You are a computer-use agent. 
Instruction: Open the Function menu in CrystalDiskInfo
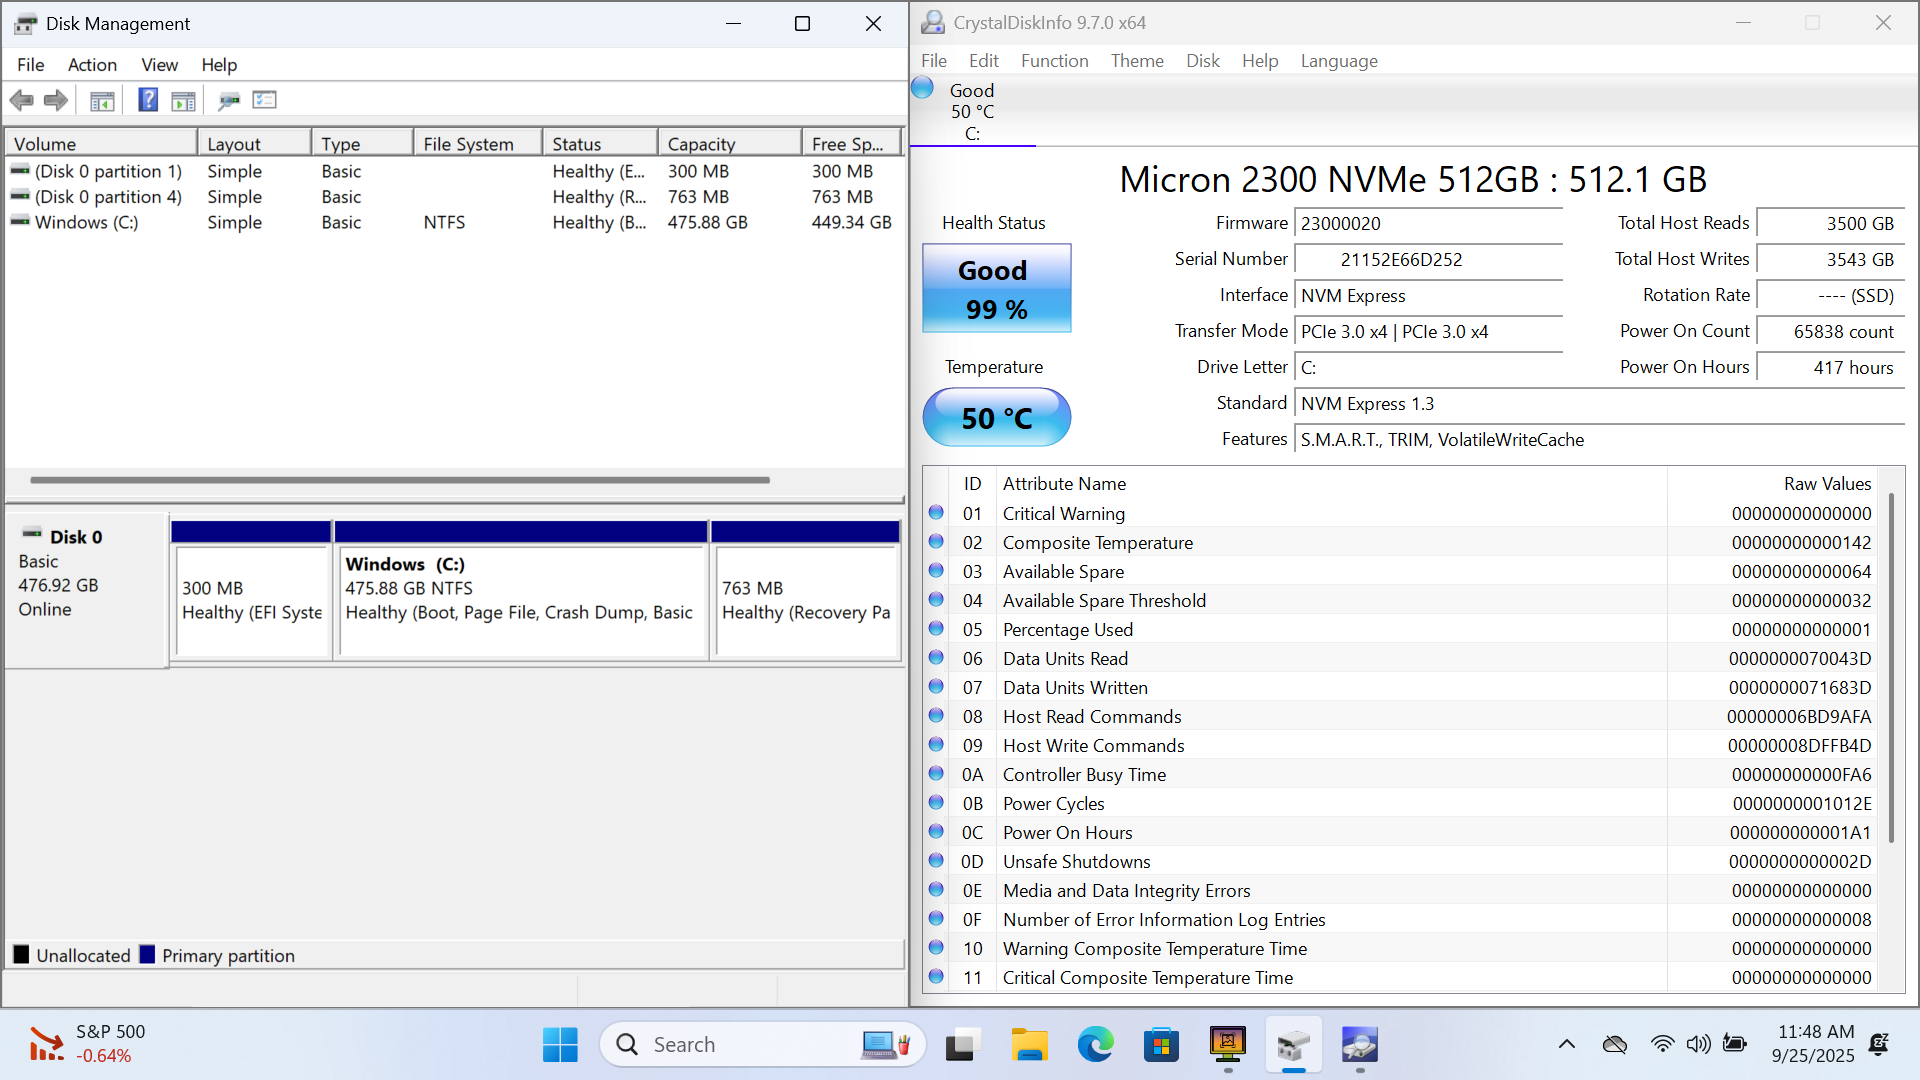1054,61
